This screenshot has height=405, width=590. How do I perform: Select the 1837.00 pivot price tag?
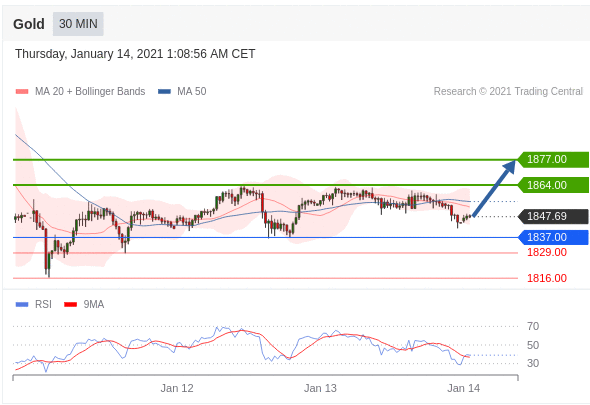553,238
